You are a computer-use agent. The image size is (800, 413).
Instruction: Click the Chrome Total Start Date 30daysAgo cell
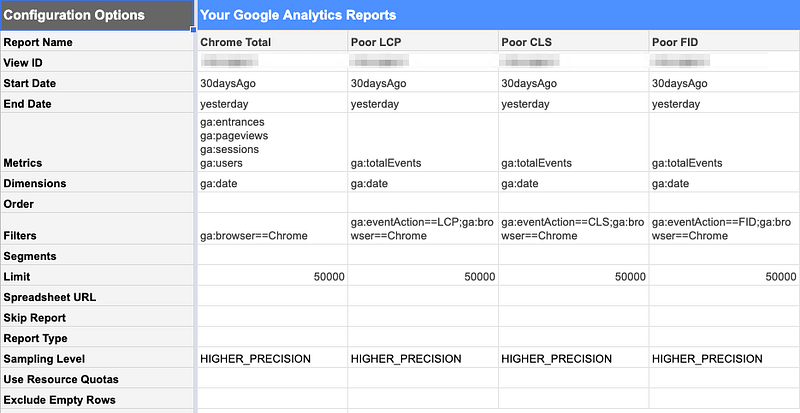pyautogui.click(x=272, y=83)
